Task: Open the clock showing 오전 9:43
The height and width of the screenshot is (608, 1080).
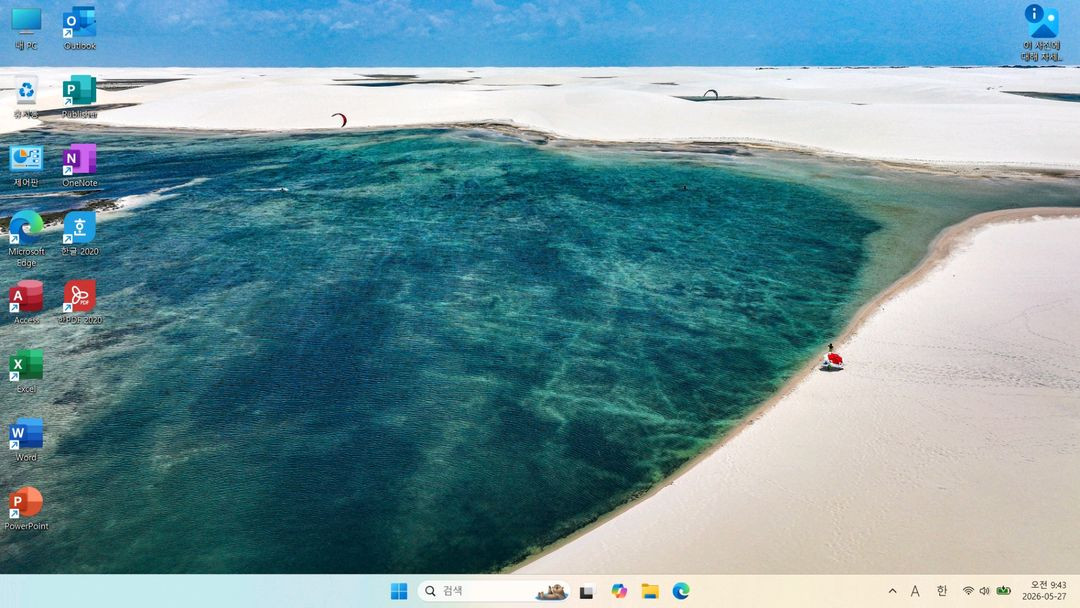Action: pos(1045,591)
